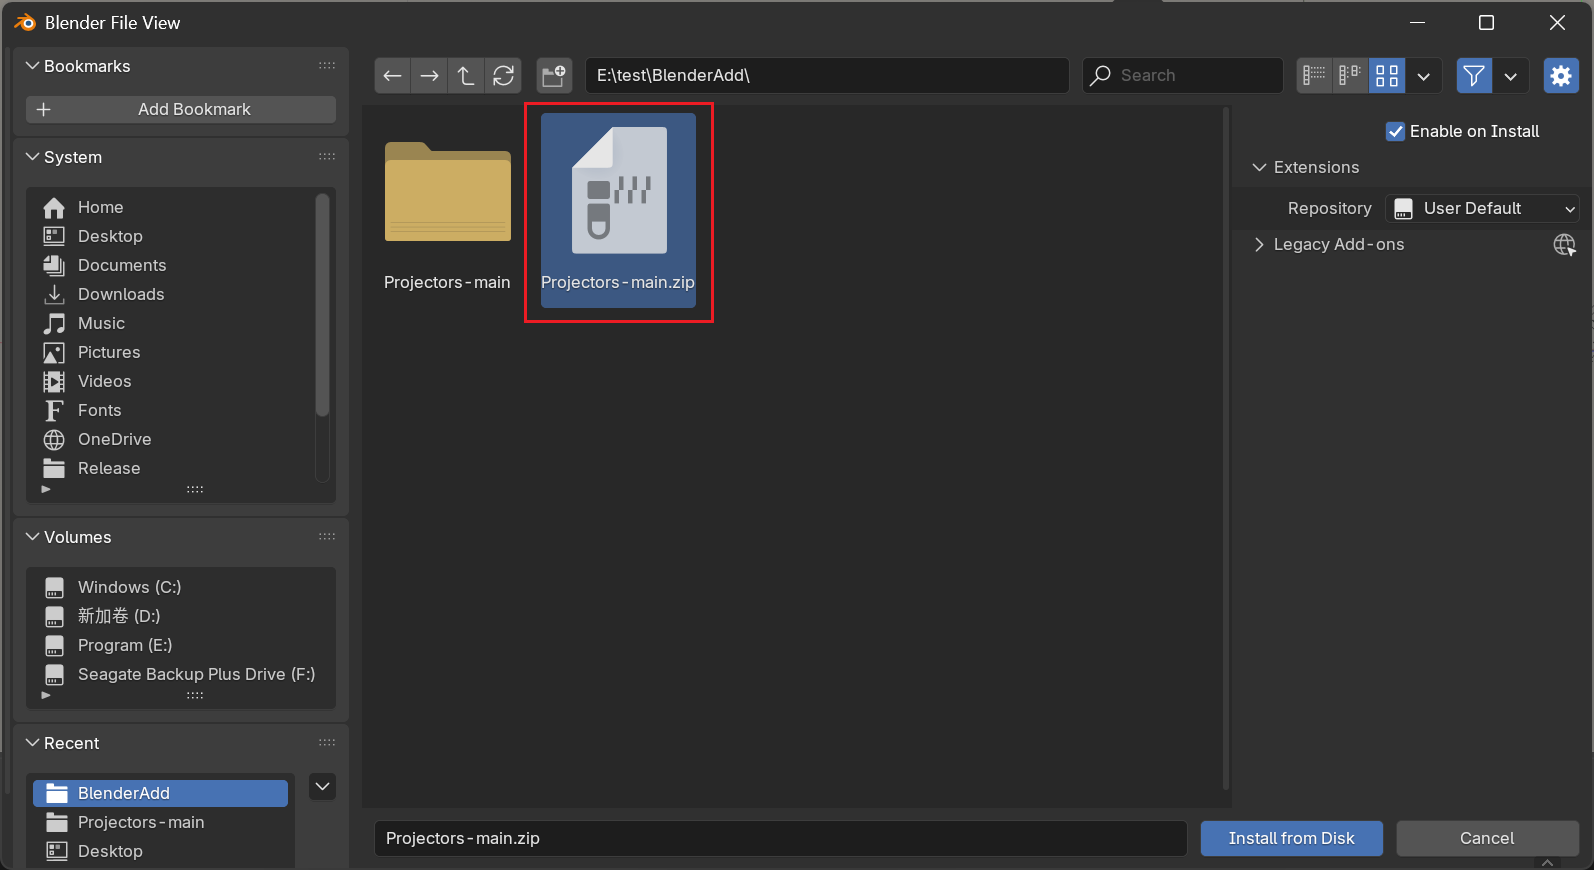Screen dimensions: 1594x870
Task: Switch to thumbnail display mode
Action: pos(1387,75)
